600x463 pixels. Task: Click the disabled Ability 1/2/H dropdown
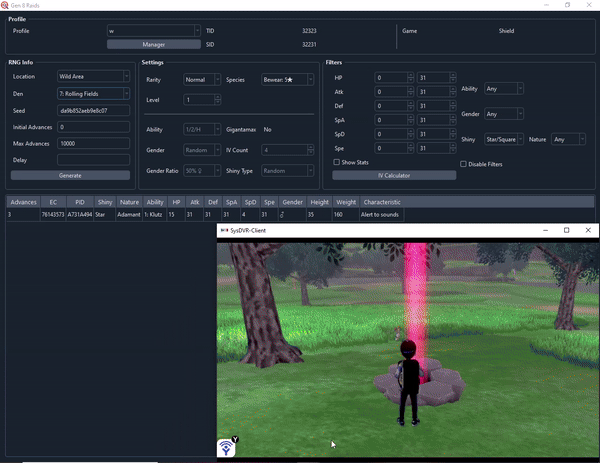click(202, 129)
